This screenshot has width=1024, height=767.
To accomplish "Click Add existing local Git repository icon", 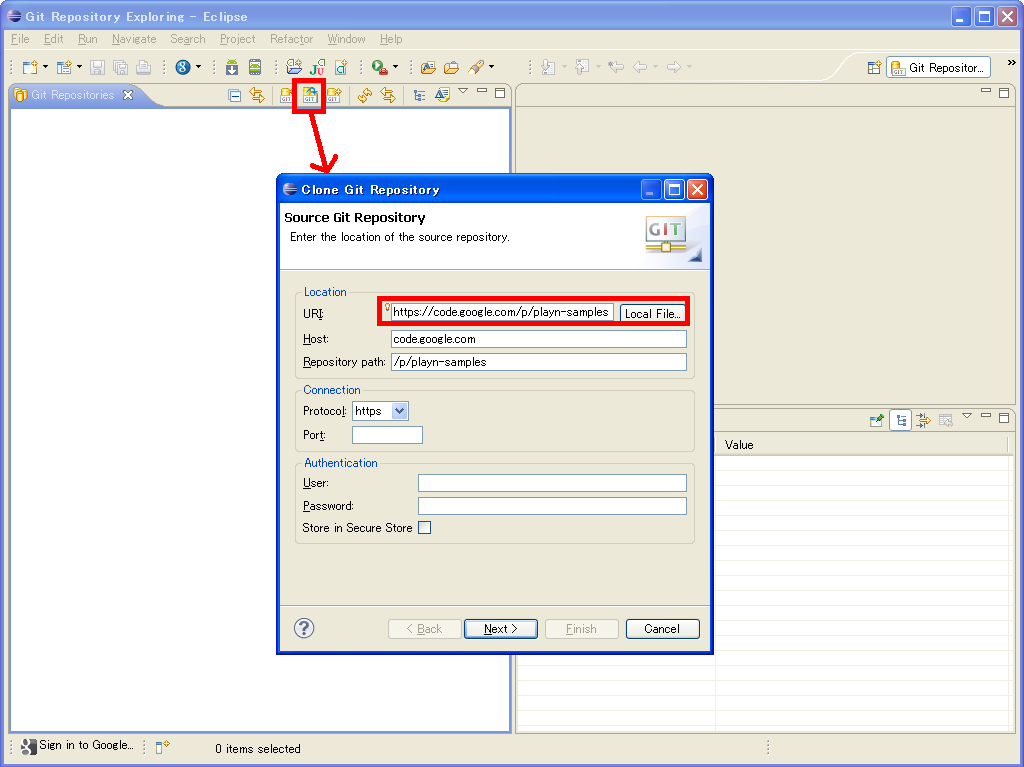I will point(286,95).
